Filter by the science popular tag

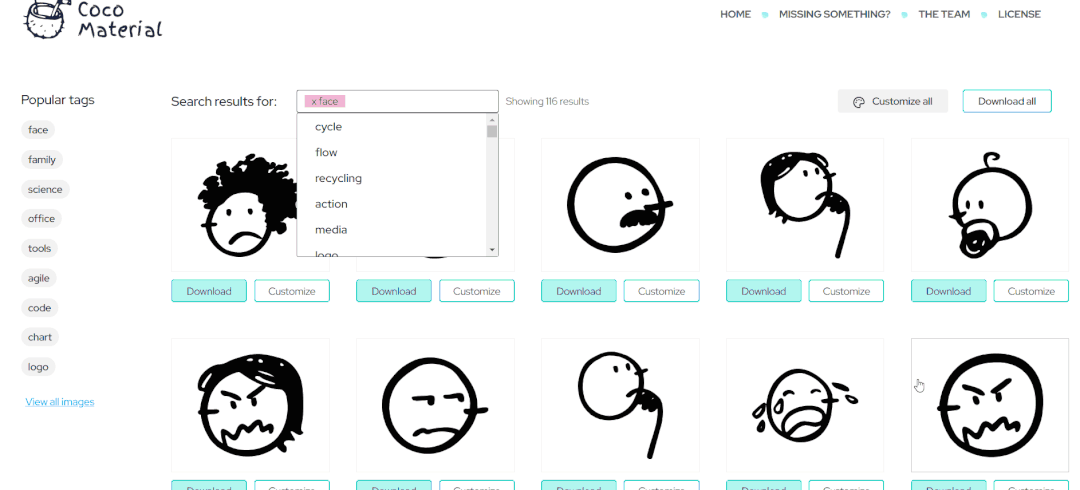coord(45,189)
